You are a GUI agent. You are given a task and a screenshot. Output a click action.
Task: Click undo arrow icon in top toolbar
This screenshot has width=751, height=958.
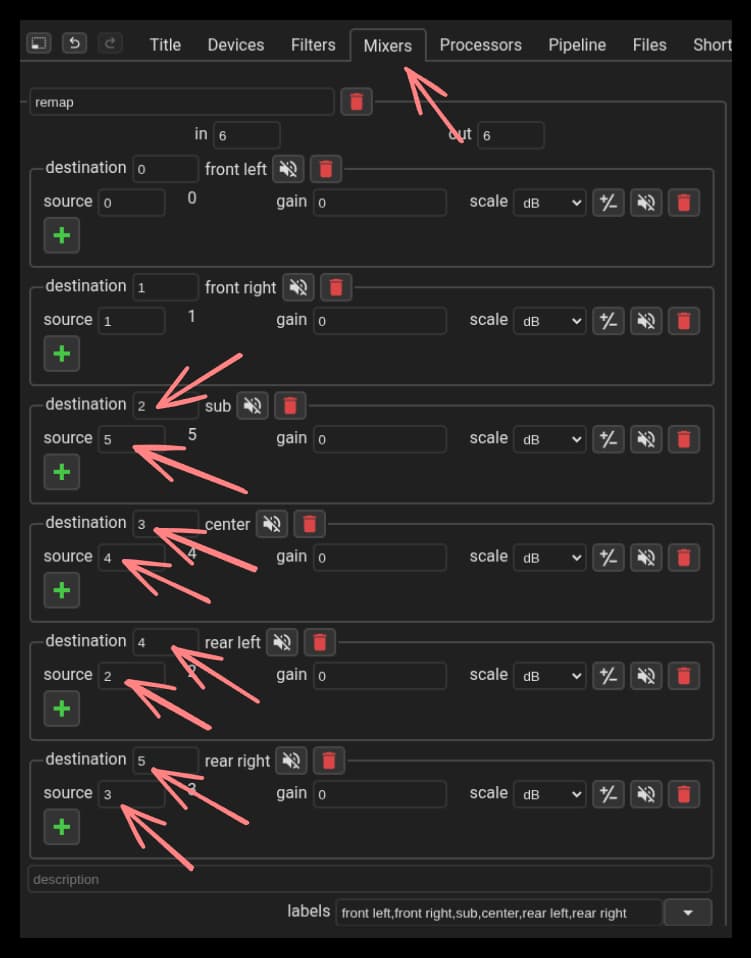tap(74, 43)
